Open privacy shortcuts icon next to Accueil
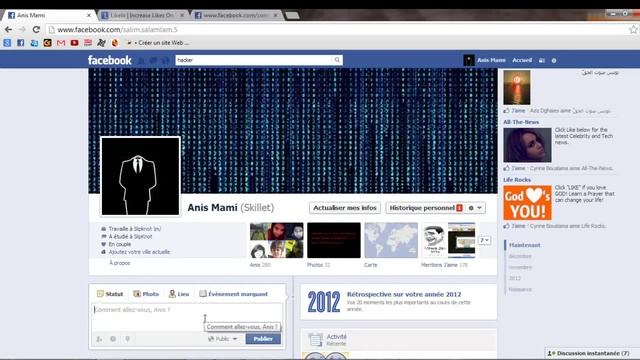The image size is (640, 360). (542, 60)
